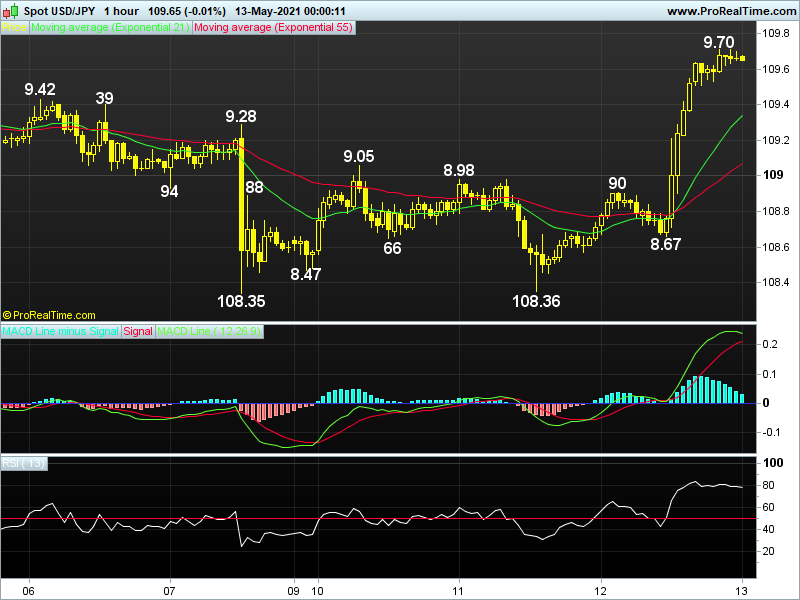Click the 109.4 price axis value
Screen dimensions: 800x600
click(776, 105)
